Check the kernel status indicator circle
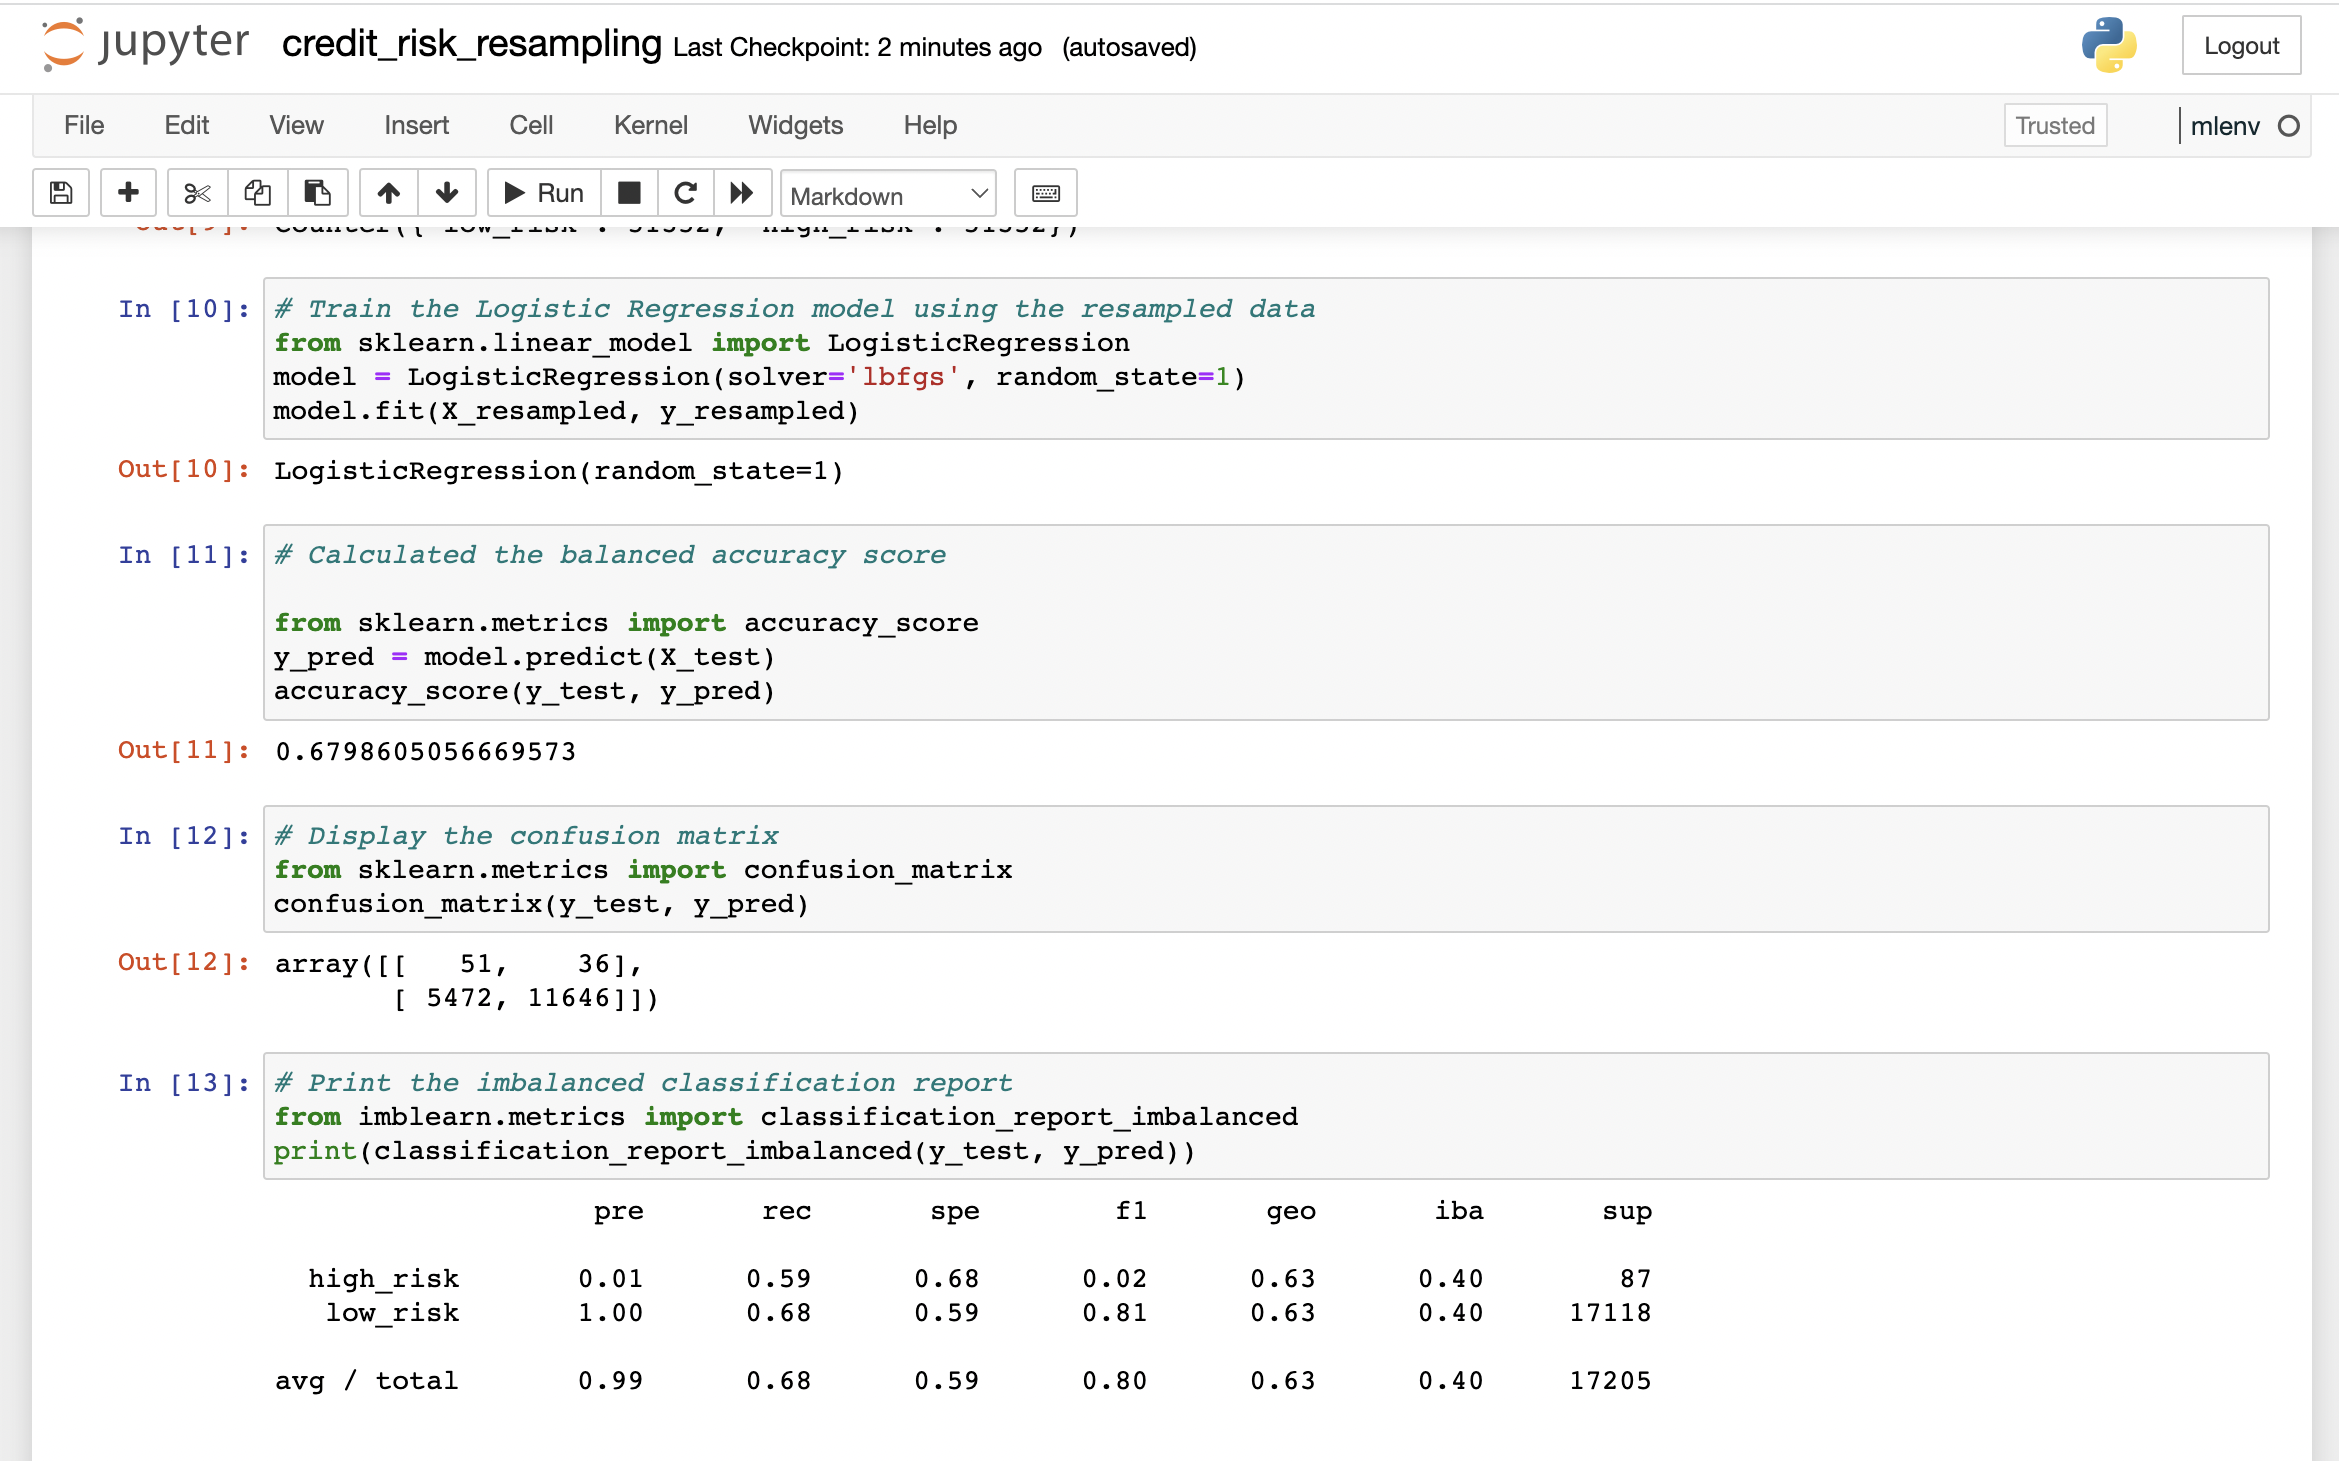The height and width of the screenshot is (1461, 2339). 2290,126
